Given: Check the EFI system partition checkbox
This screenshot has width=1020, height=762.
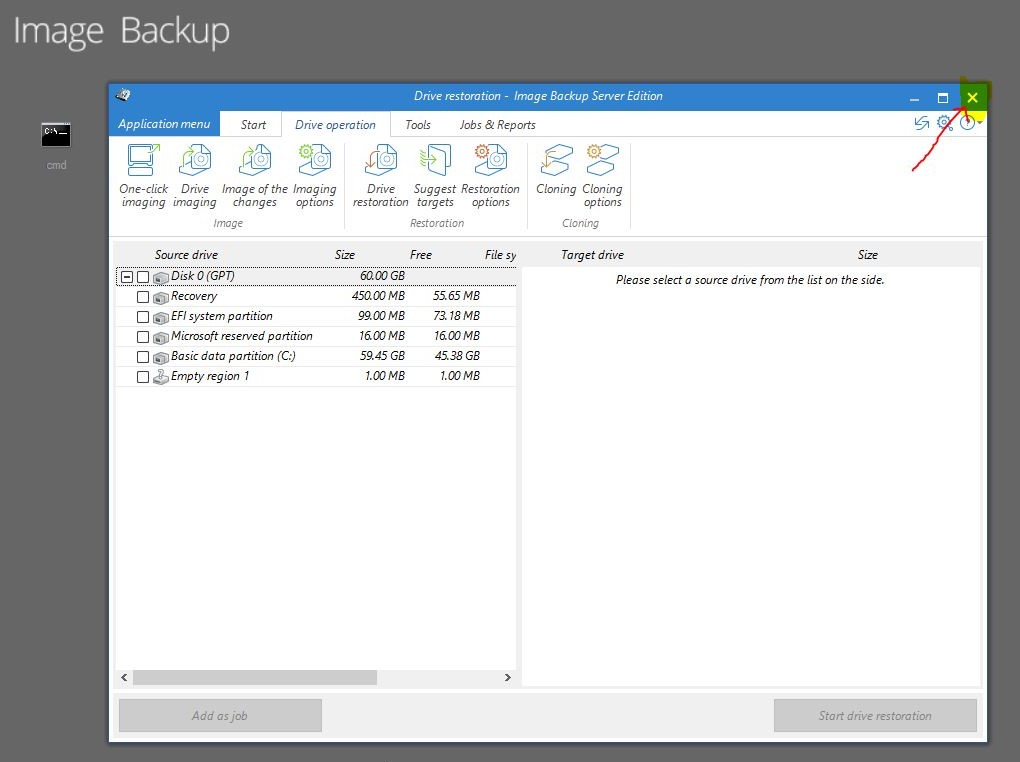Looking at the screenshot, I should click(143, 317).
